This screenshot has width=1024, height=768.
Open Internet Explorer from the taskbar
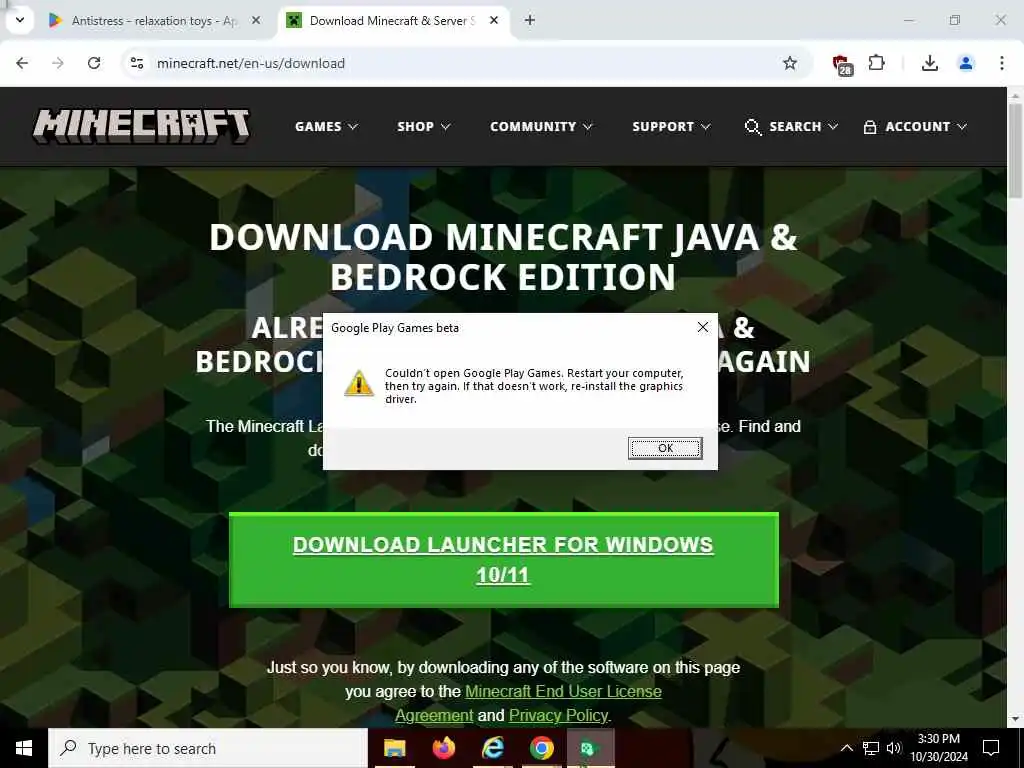(492, 748)
